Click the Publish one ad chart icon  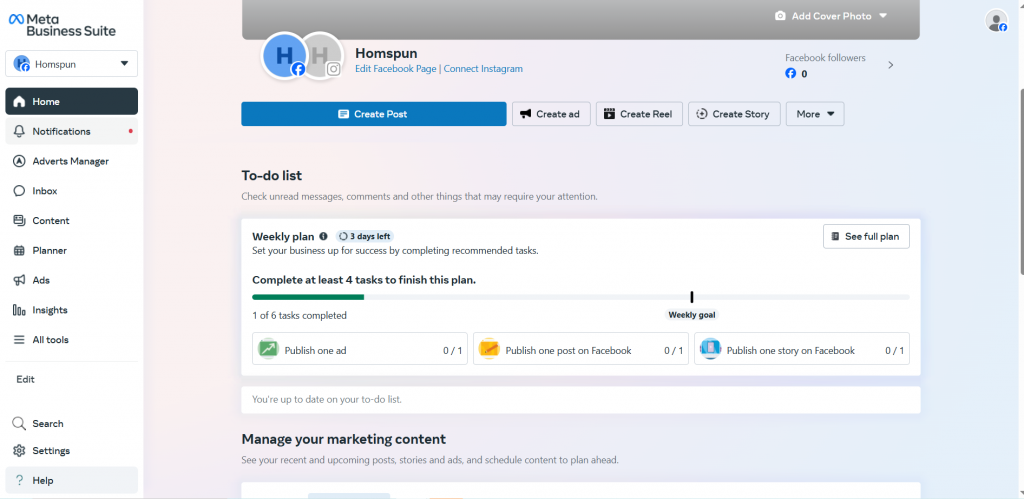tap(268, 349)
